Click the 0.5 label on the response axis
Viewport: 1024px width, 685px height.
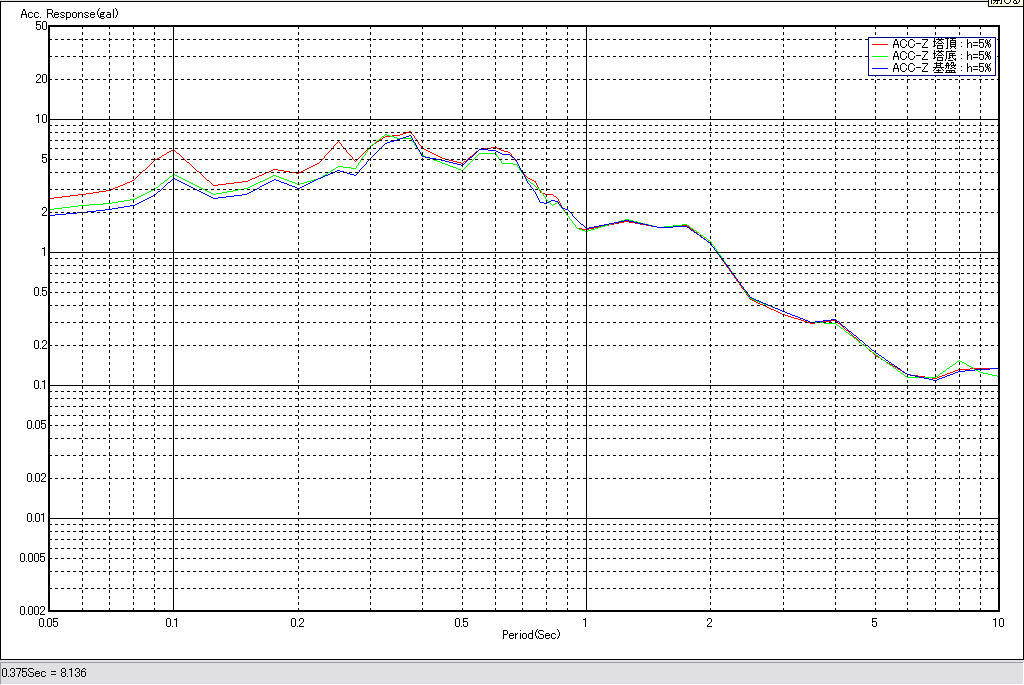[x=39, y=292]
